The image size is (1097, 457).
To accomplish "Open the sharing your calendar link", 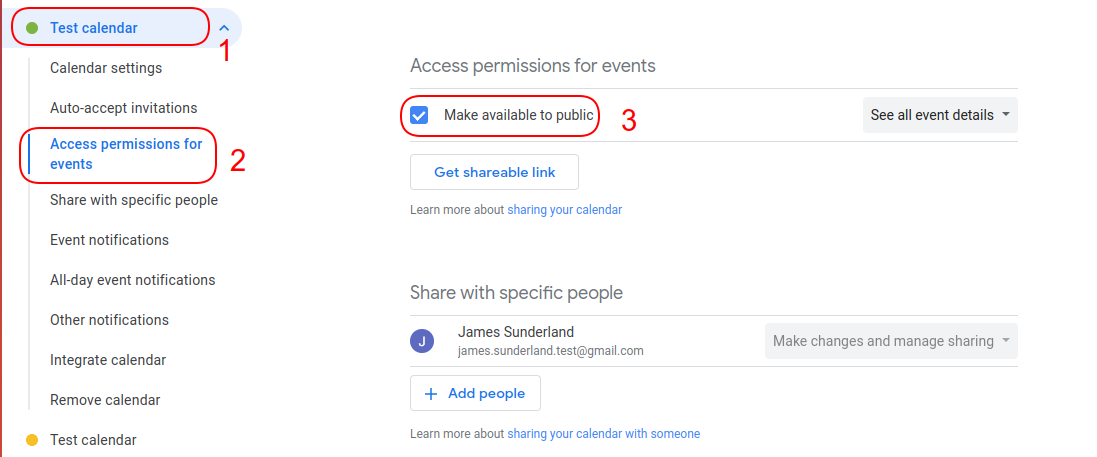I will (564, 209).
